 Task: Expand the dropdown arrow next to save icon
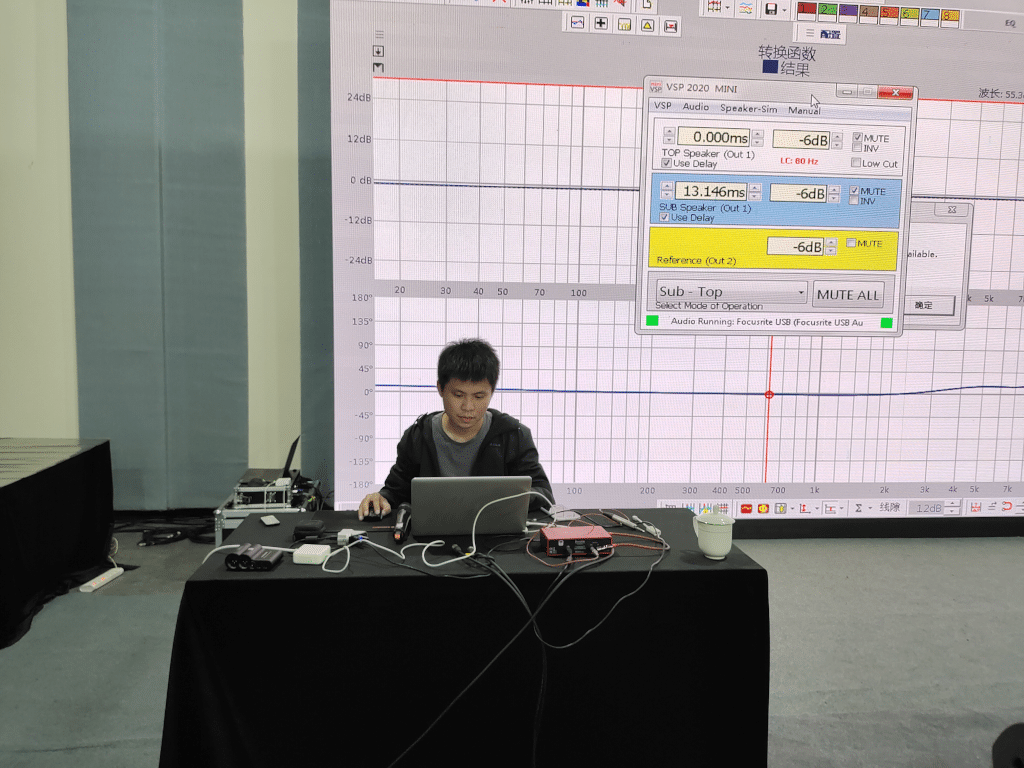coord(786,9)
